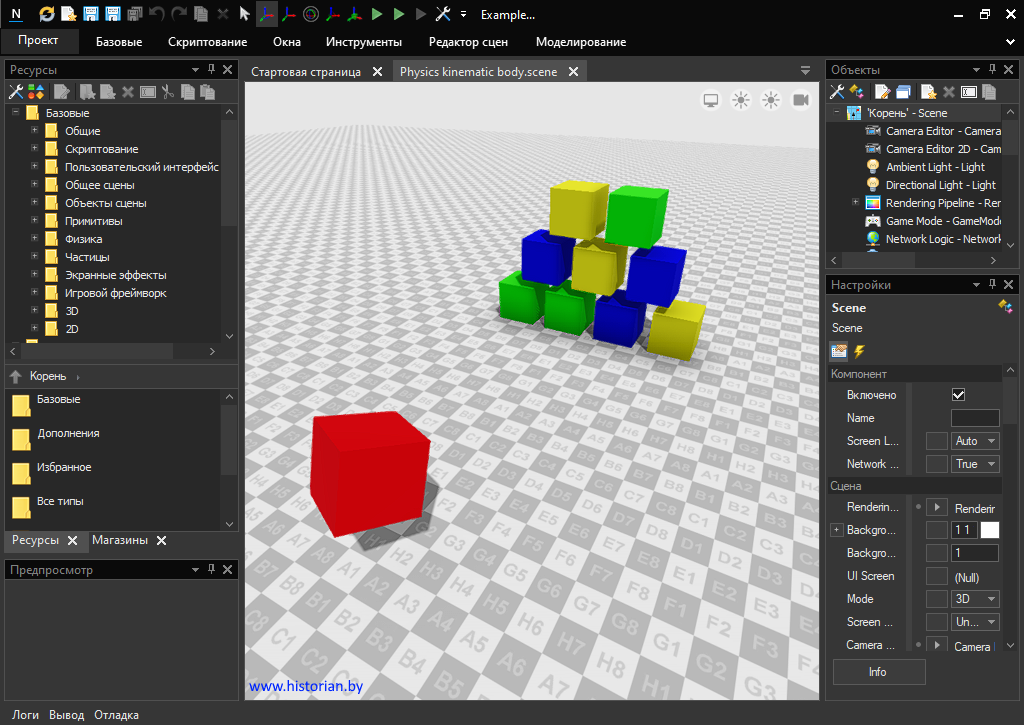The height and width of the screenshot is (725, 1024).
Task: Activate the rotate object gizmo tool
Action: (311, 14)
